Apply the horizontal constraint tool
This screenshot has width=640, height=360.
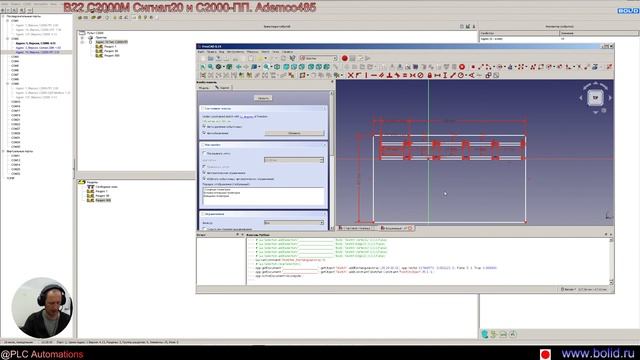(374, 75)
